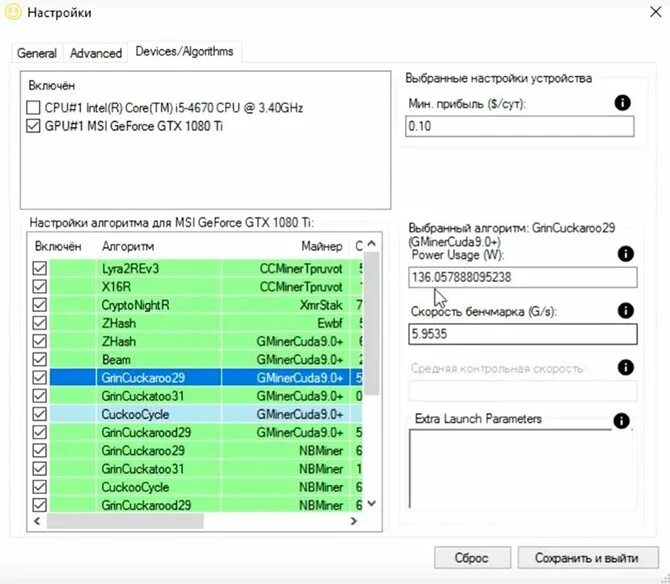
Task: Click XmrStak miner cell
Action: (321, 305)
